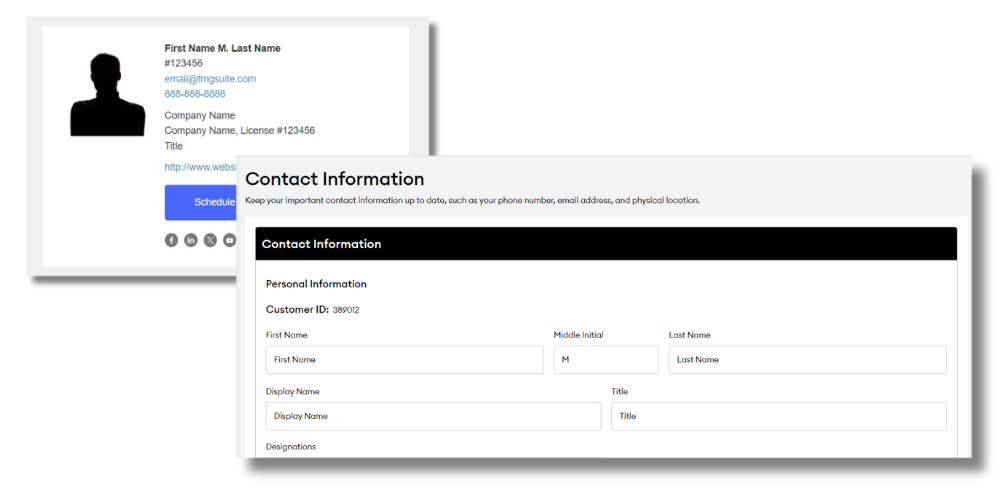This screenshot has height=500, width=1000.
Task: Click the Display Name input field
Action: (x=433, y=416)
